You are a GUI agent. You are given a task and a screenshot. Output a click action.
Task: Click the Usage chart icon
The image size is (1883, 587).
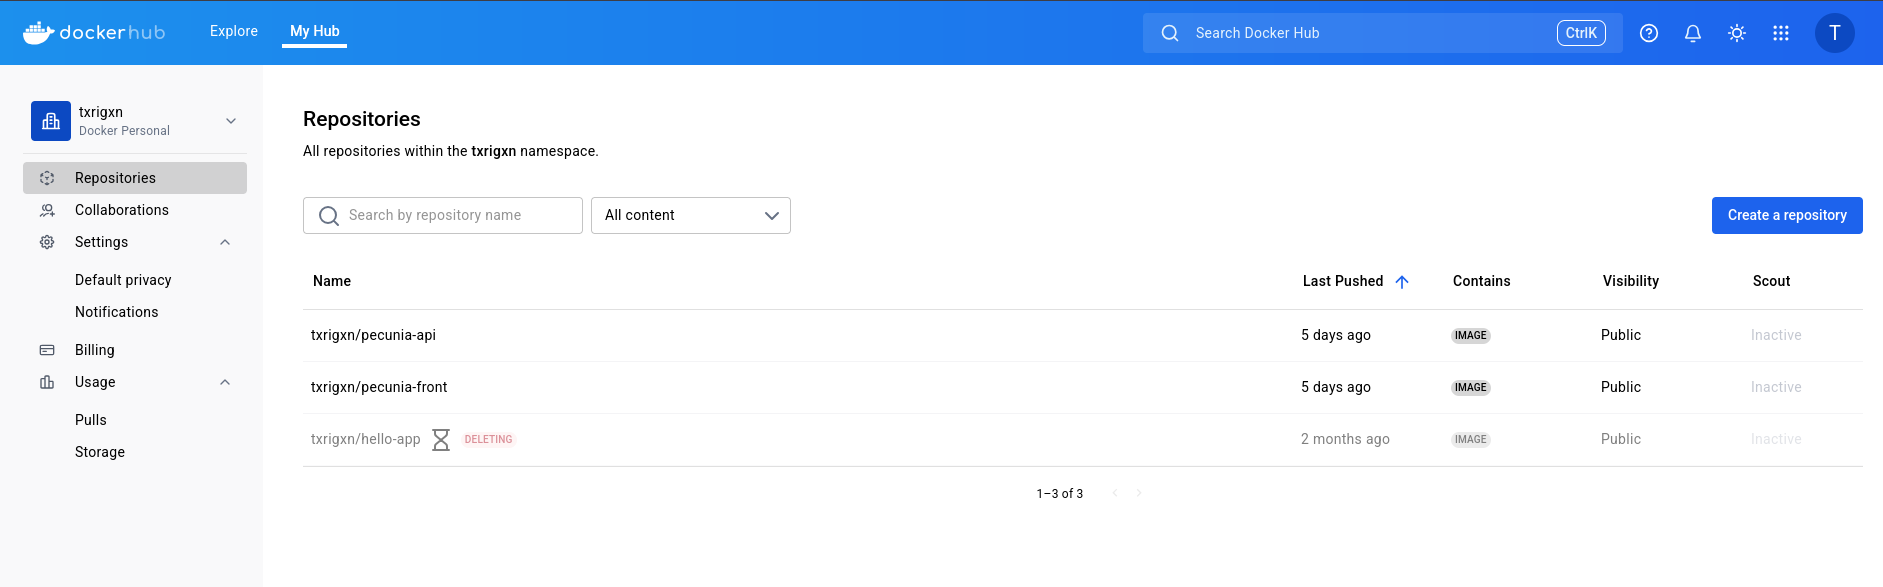[47, 382]
